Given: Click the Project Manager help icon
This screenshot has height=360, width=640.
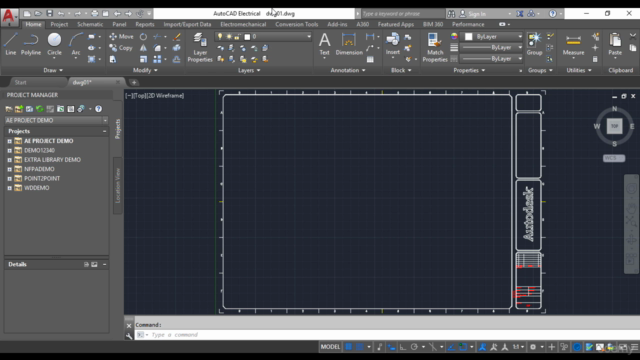Looking at the screenshot, I should (x=98, y=109).
